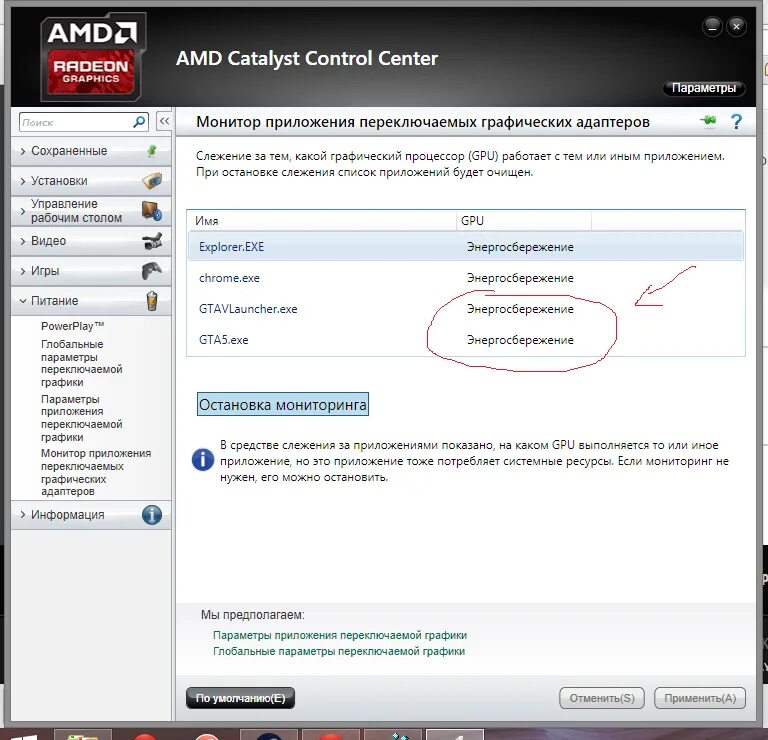The image size is (768, 740).
Task: Open PowerPlay™ page
Action: (x=72, y=326)
